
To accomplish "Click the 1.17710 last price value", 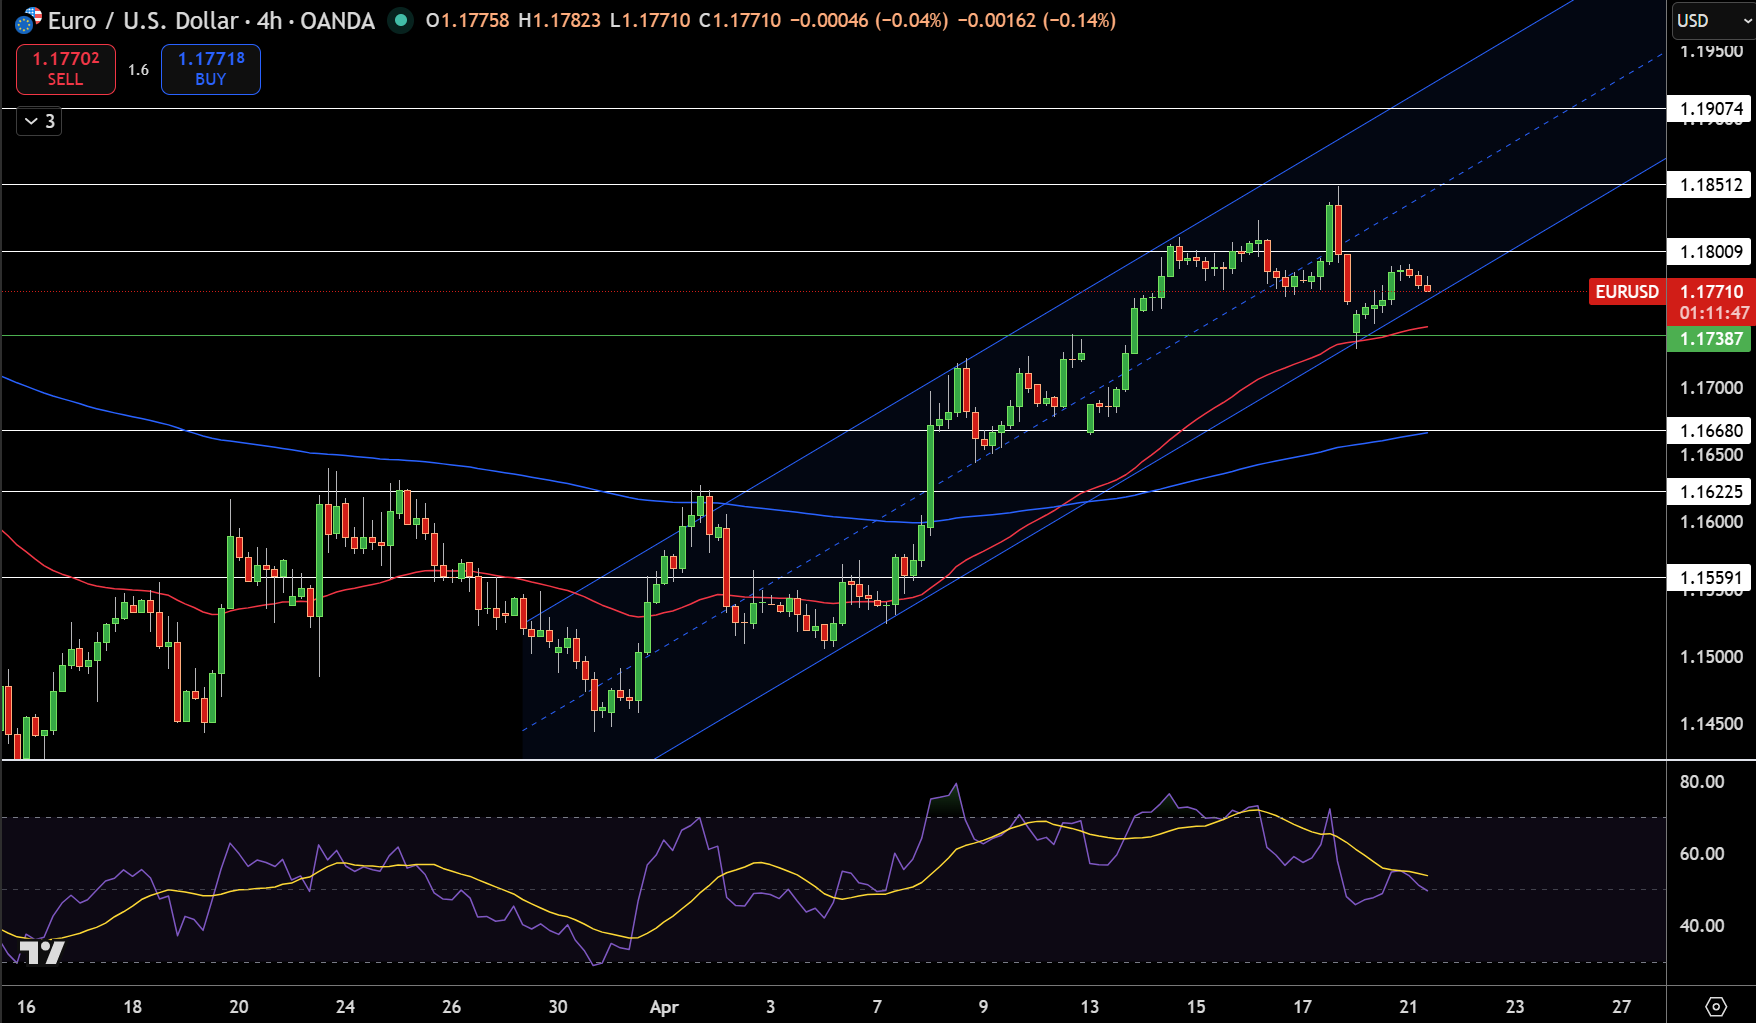I will (1711, 292).
